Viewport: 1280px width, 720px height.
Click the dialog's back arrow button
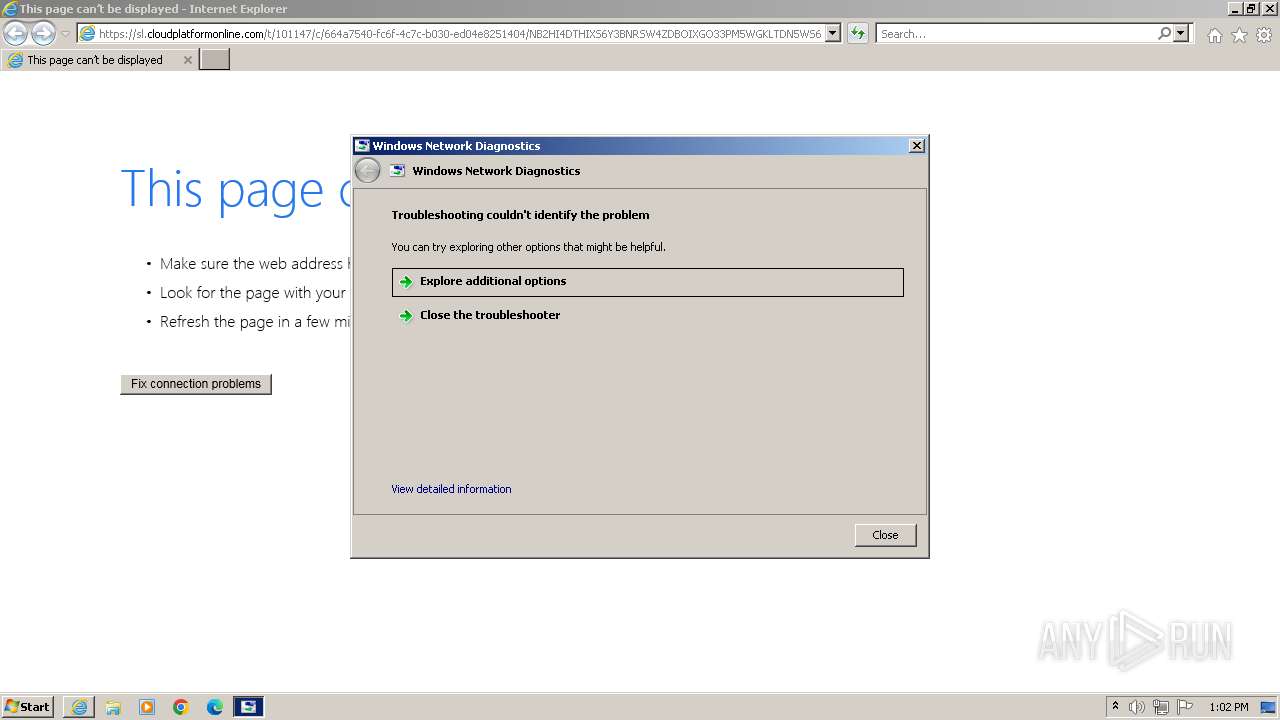coord(368,171)
